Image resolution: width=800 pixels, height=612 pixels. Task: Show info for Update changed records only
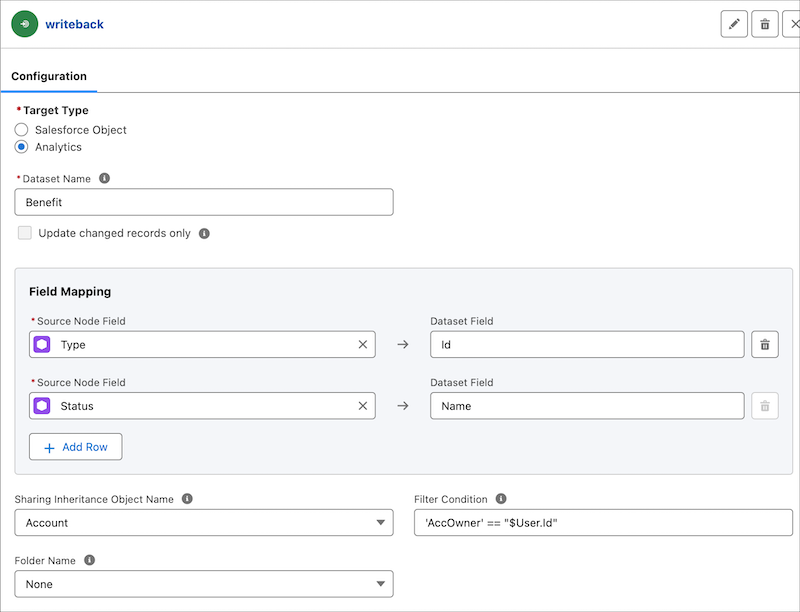[204, 234]
